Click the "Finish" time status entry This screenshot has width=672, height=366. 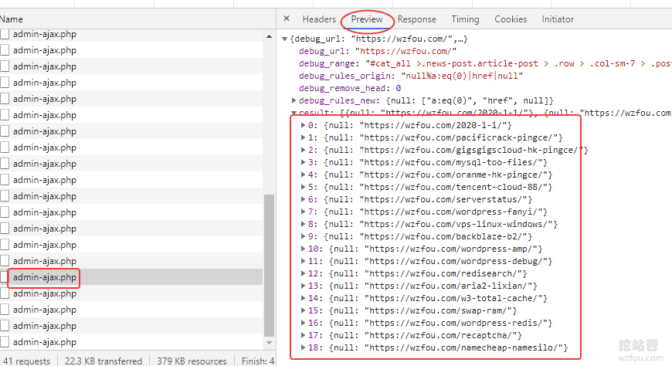point(258,361)
